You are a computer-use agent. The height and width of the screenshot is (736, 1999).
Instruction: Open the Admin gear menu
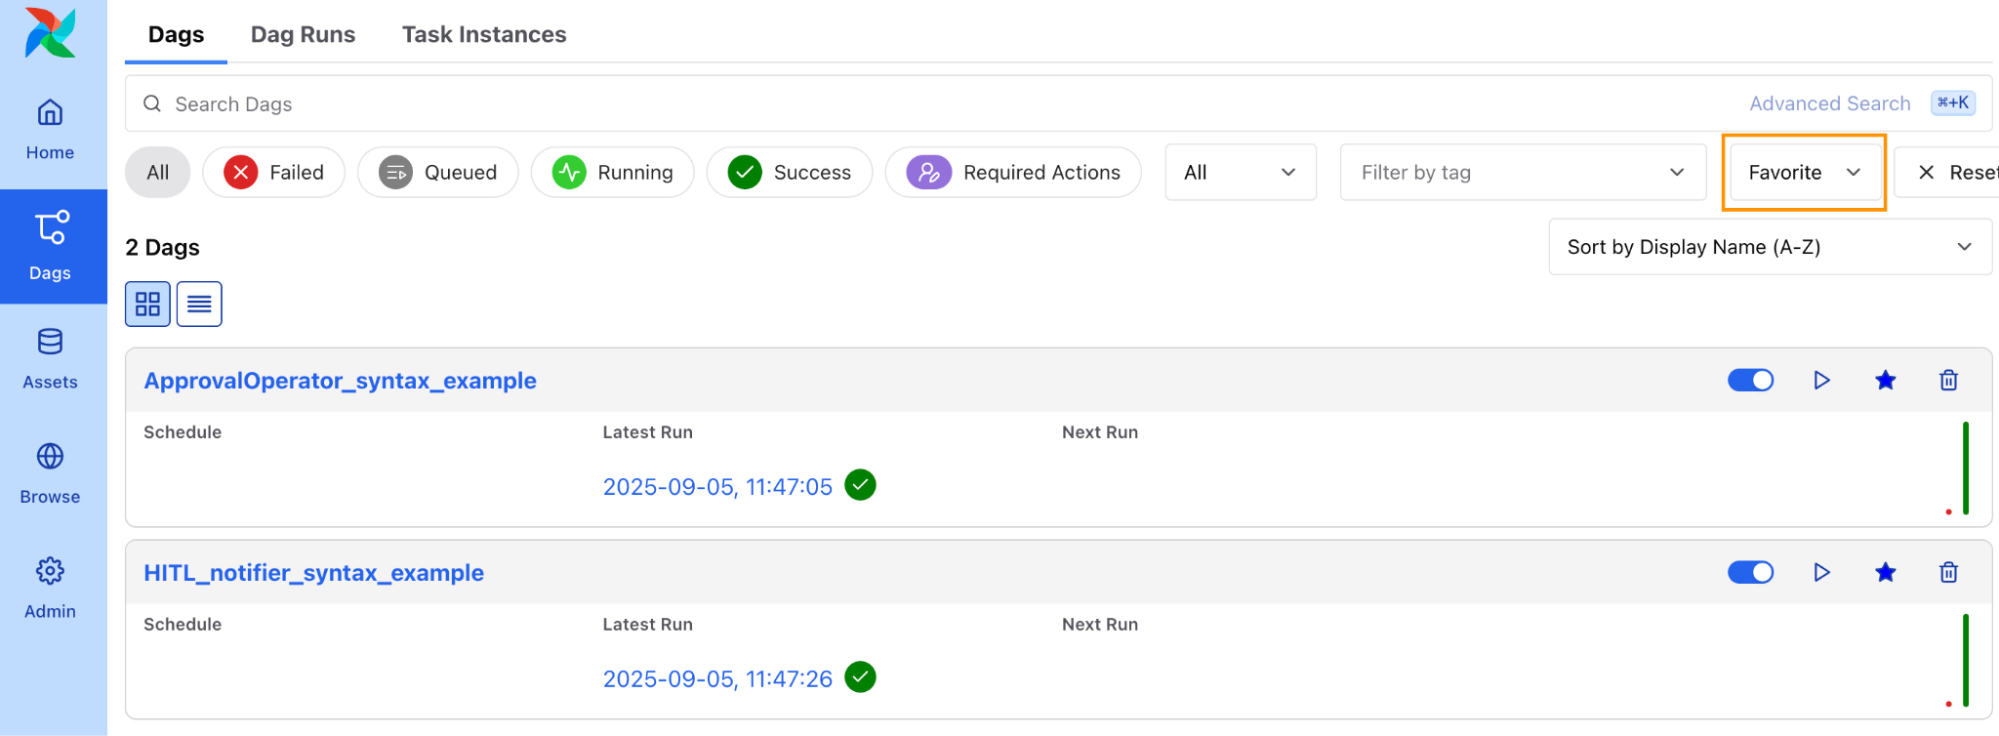[x=50, y=588]
